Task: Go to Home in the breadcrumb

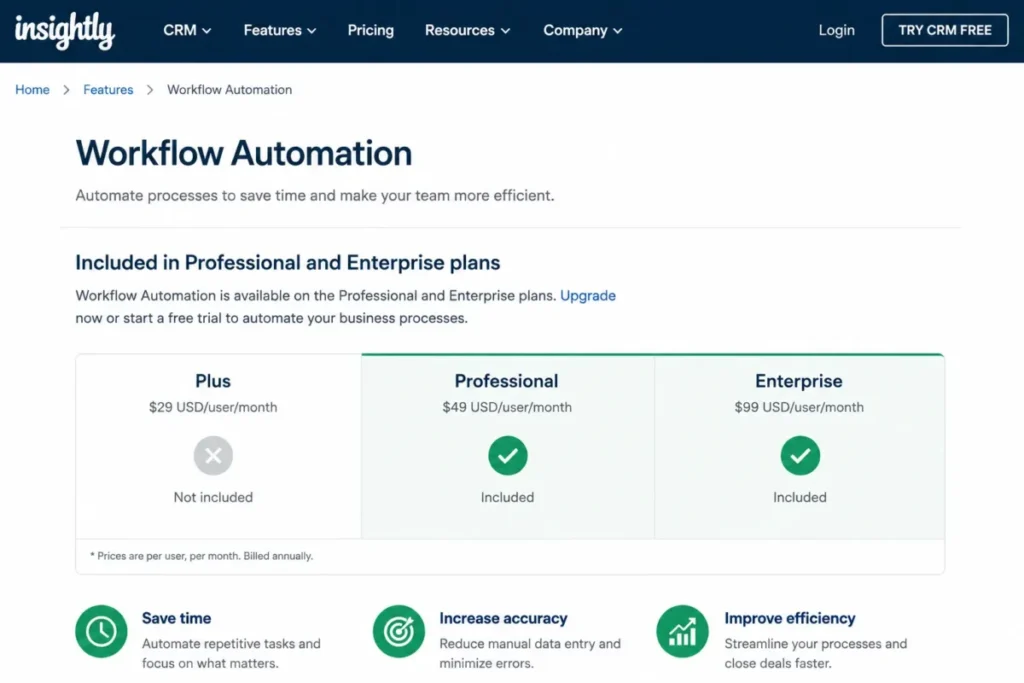Action: point(32,89)
